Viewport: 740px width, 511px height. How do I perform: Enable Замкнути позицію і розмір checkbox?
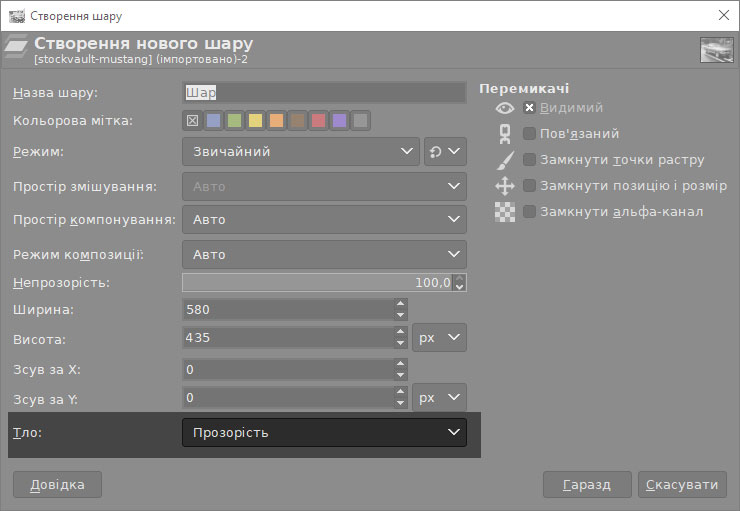click(529, 185)
